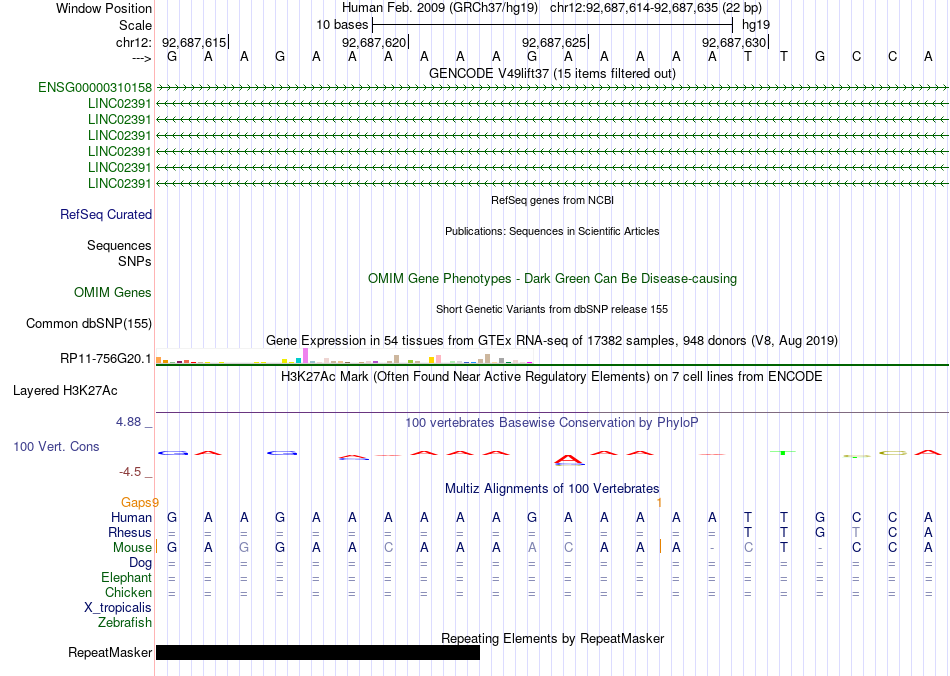Click 100 vertebrates Basewise Conservation by PhyloP title
Screen dimensions: 950x676
pos(552,423)
